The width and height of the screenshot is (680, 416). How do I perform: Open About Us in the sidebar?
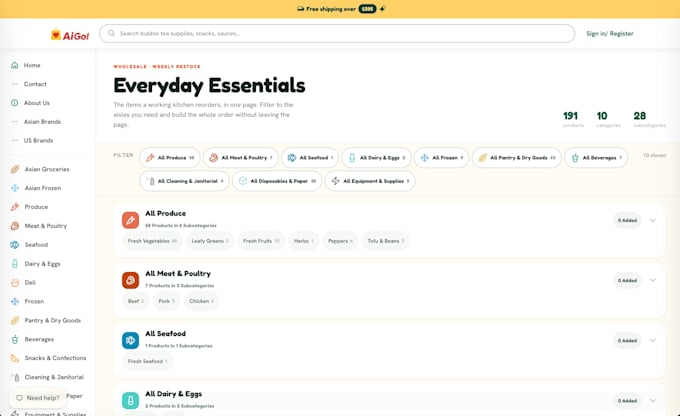[x=36, y=103]
